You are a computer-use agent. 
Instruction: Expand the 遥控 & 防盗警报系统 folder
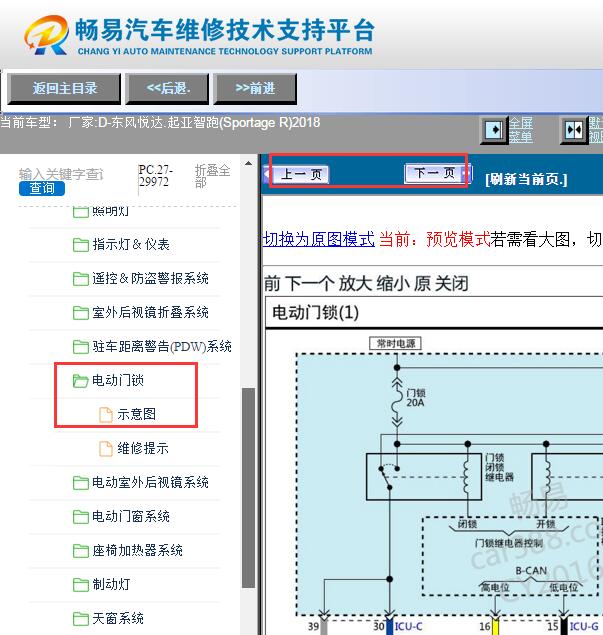pyautogui.click(x=150, y=279)
